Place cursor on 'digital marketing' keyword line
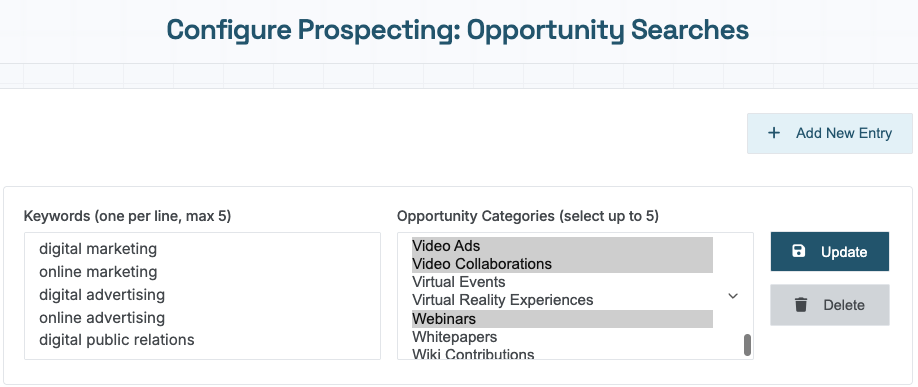The width and height of the screenshot is (918, 387). [98, 249]
